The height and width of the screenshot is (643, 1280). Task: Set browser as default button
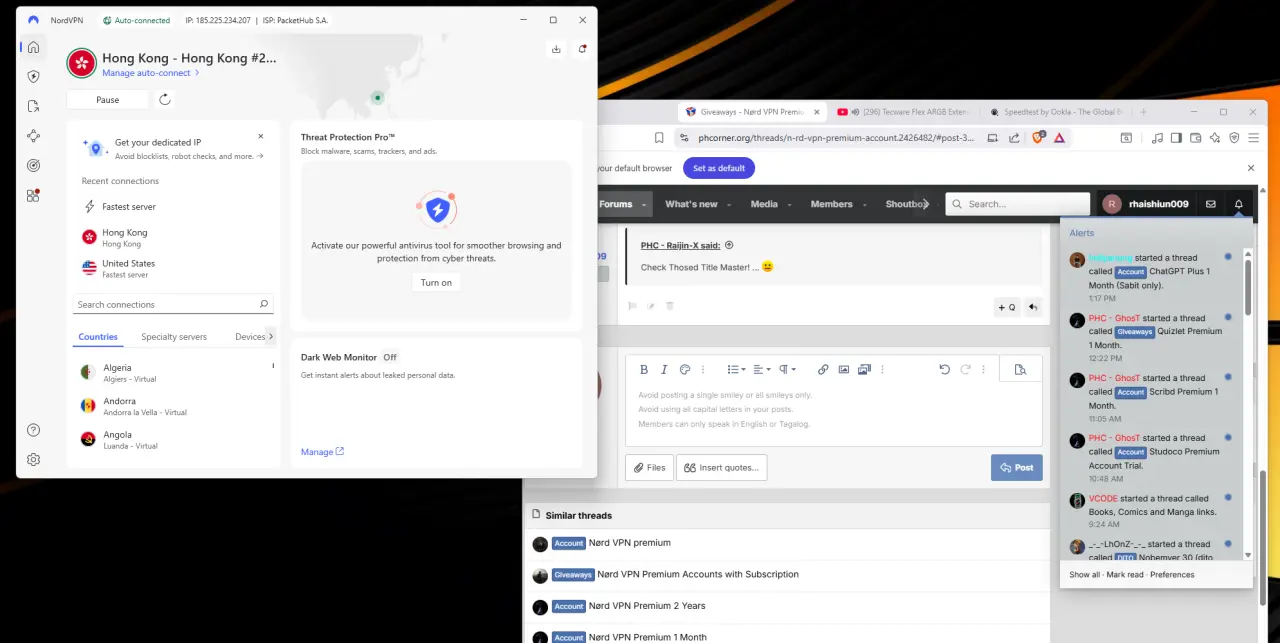(x=719, y=168)
